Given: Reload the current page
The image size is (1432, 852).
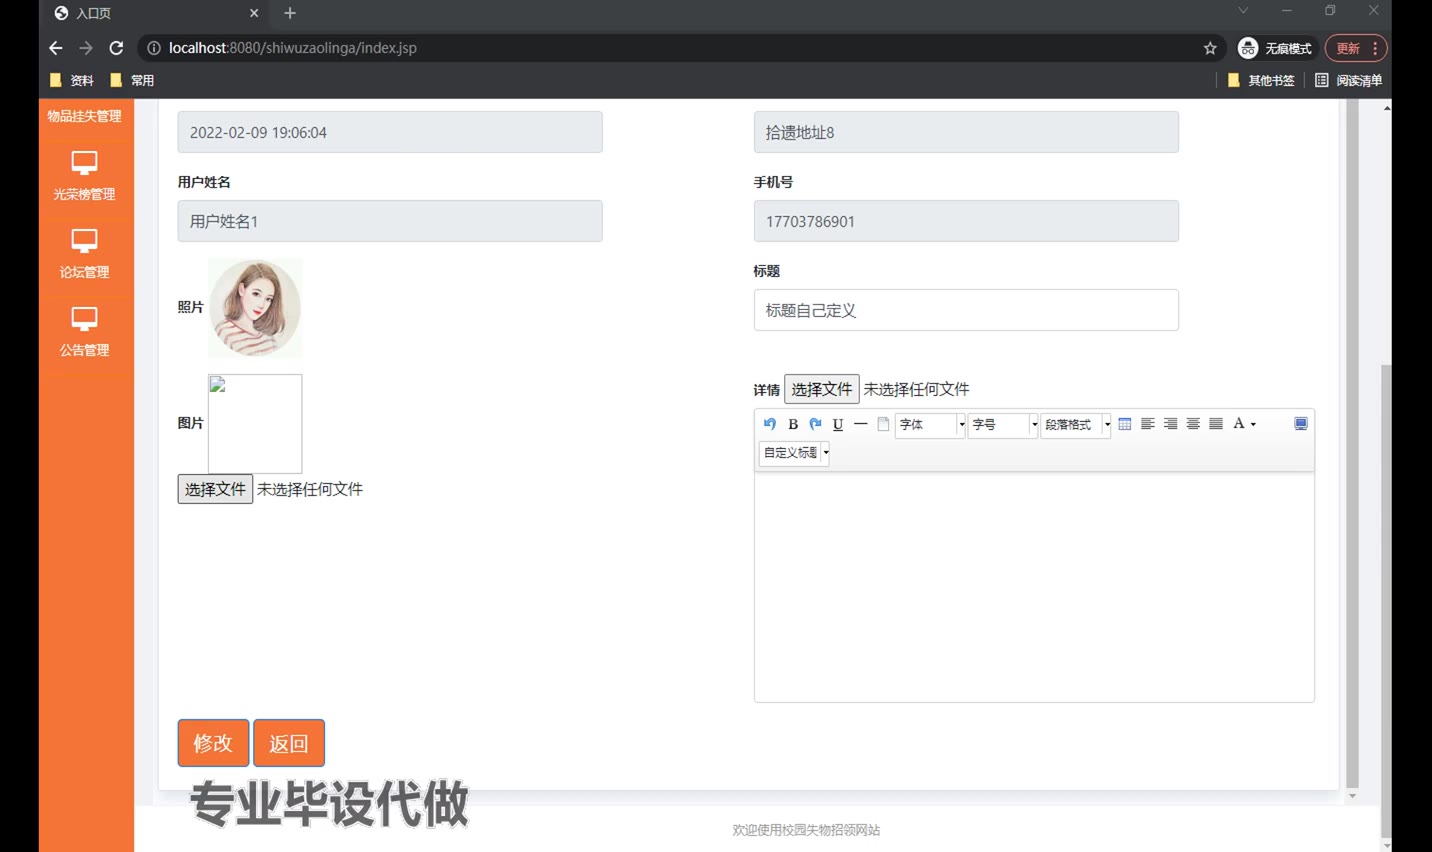Looking at the screenshot, I should click(x=116, y=48).
